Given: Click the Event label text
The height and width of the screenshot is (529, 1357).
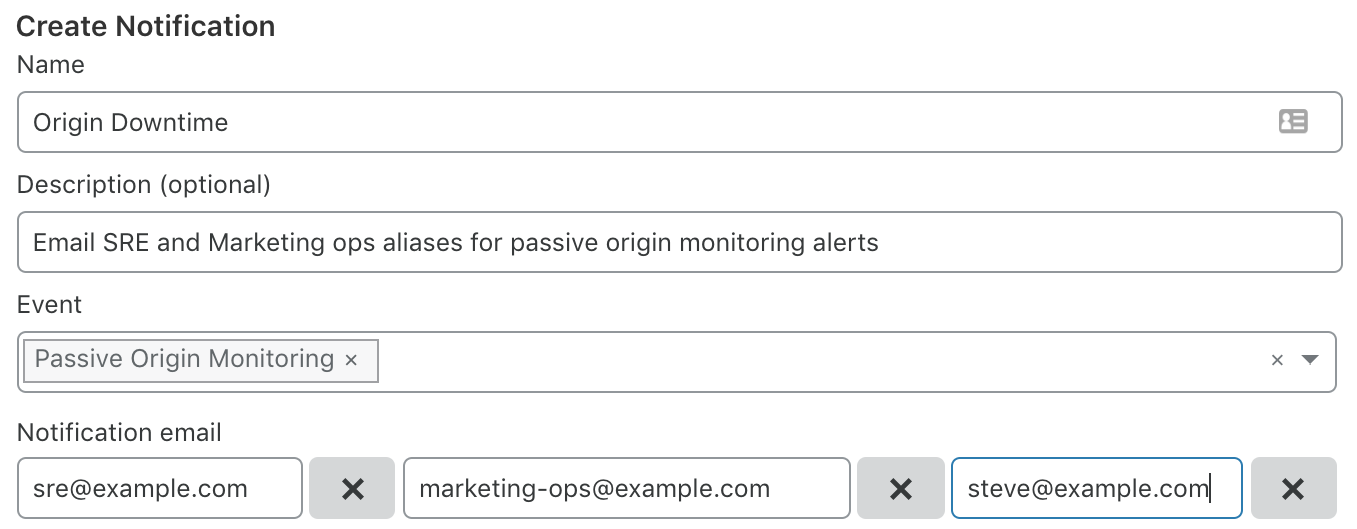Looking at the screenshot, I should point(49,305).
